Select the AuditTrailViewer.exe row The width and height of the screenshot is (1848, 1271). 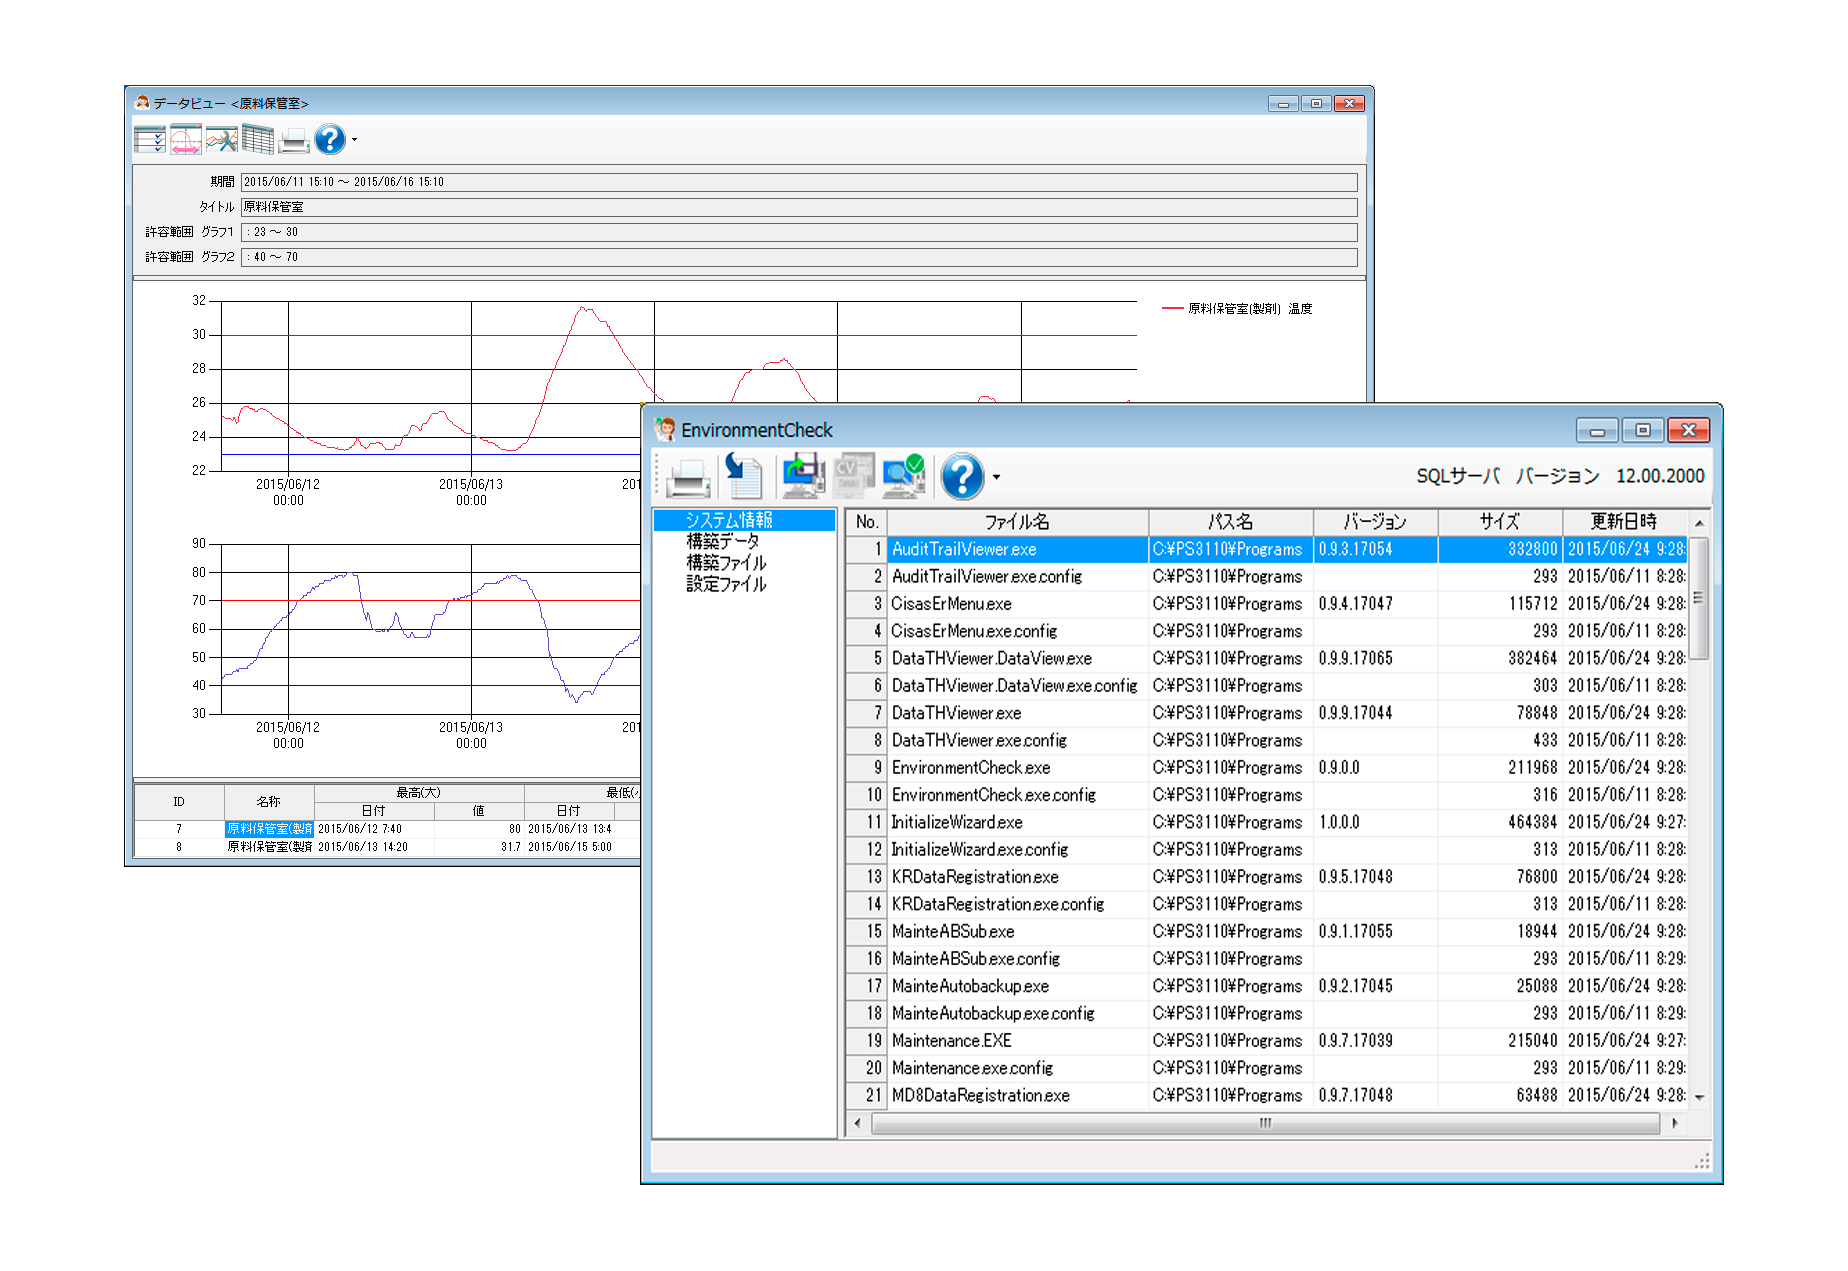click(x=1267, y=549)
